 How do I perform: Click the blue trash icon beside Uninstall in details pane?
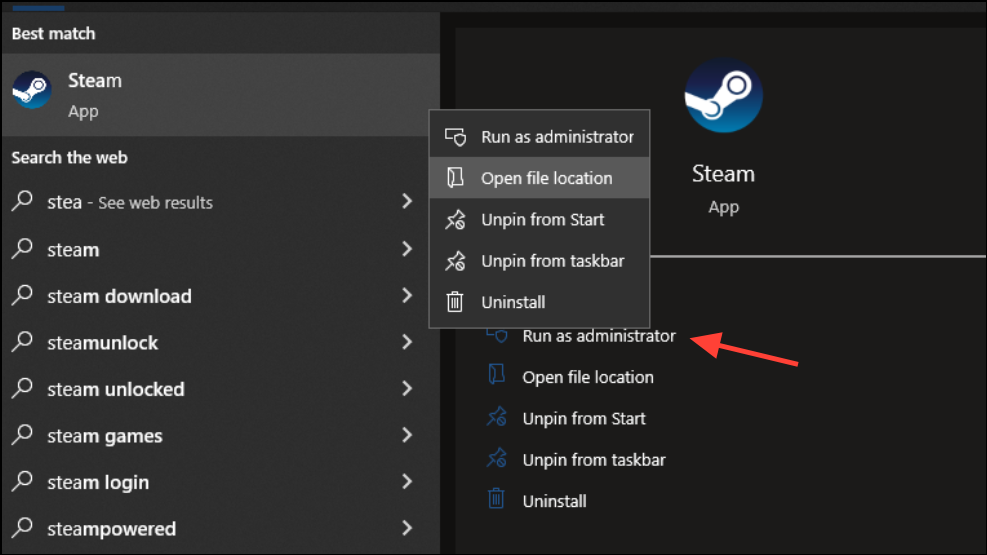pyautogui.click(x=496, y=499)
